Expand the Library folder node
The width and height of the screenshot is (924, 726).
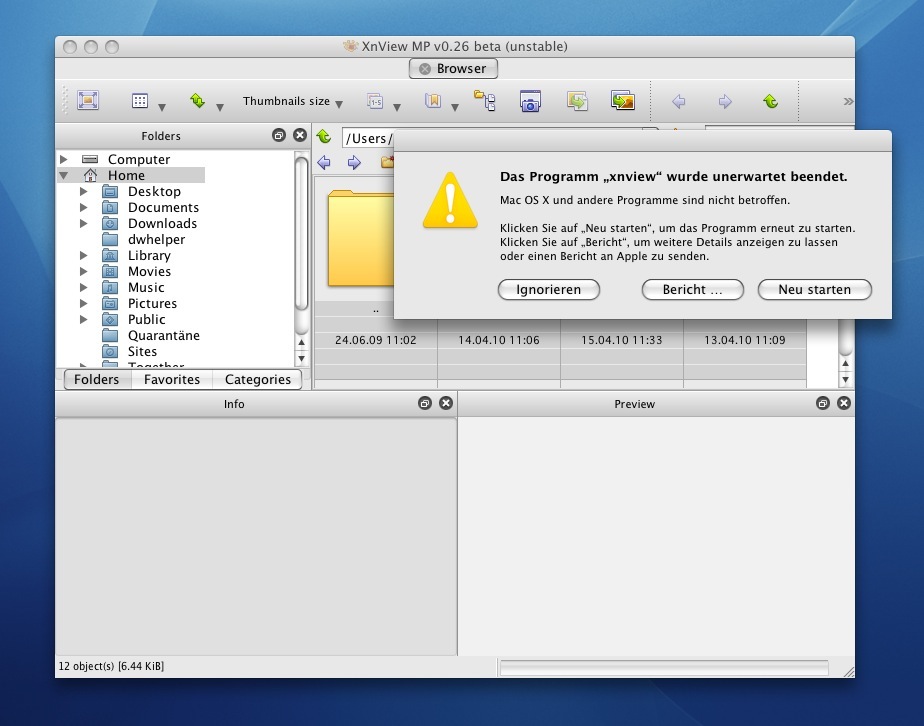coord(84,255)
